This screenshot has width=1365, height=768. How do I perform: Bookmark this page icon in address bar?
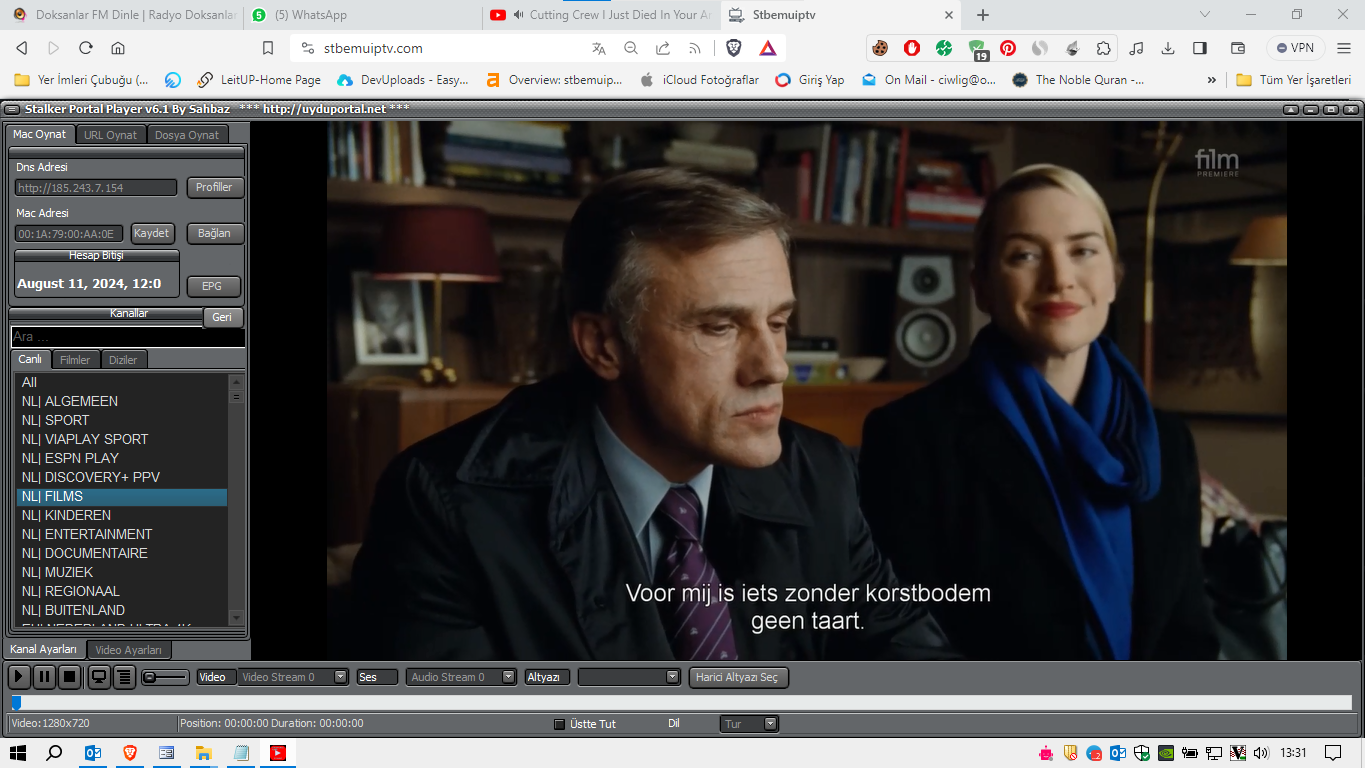pos(267,48)
